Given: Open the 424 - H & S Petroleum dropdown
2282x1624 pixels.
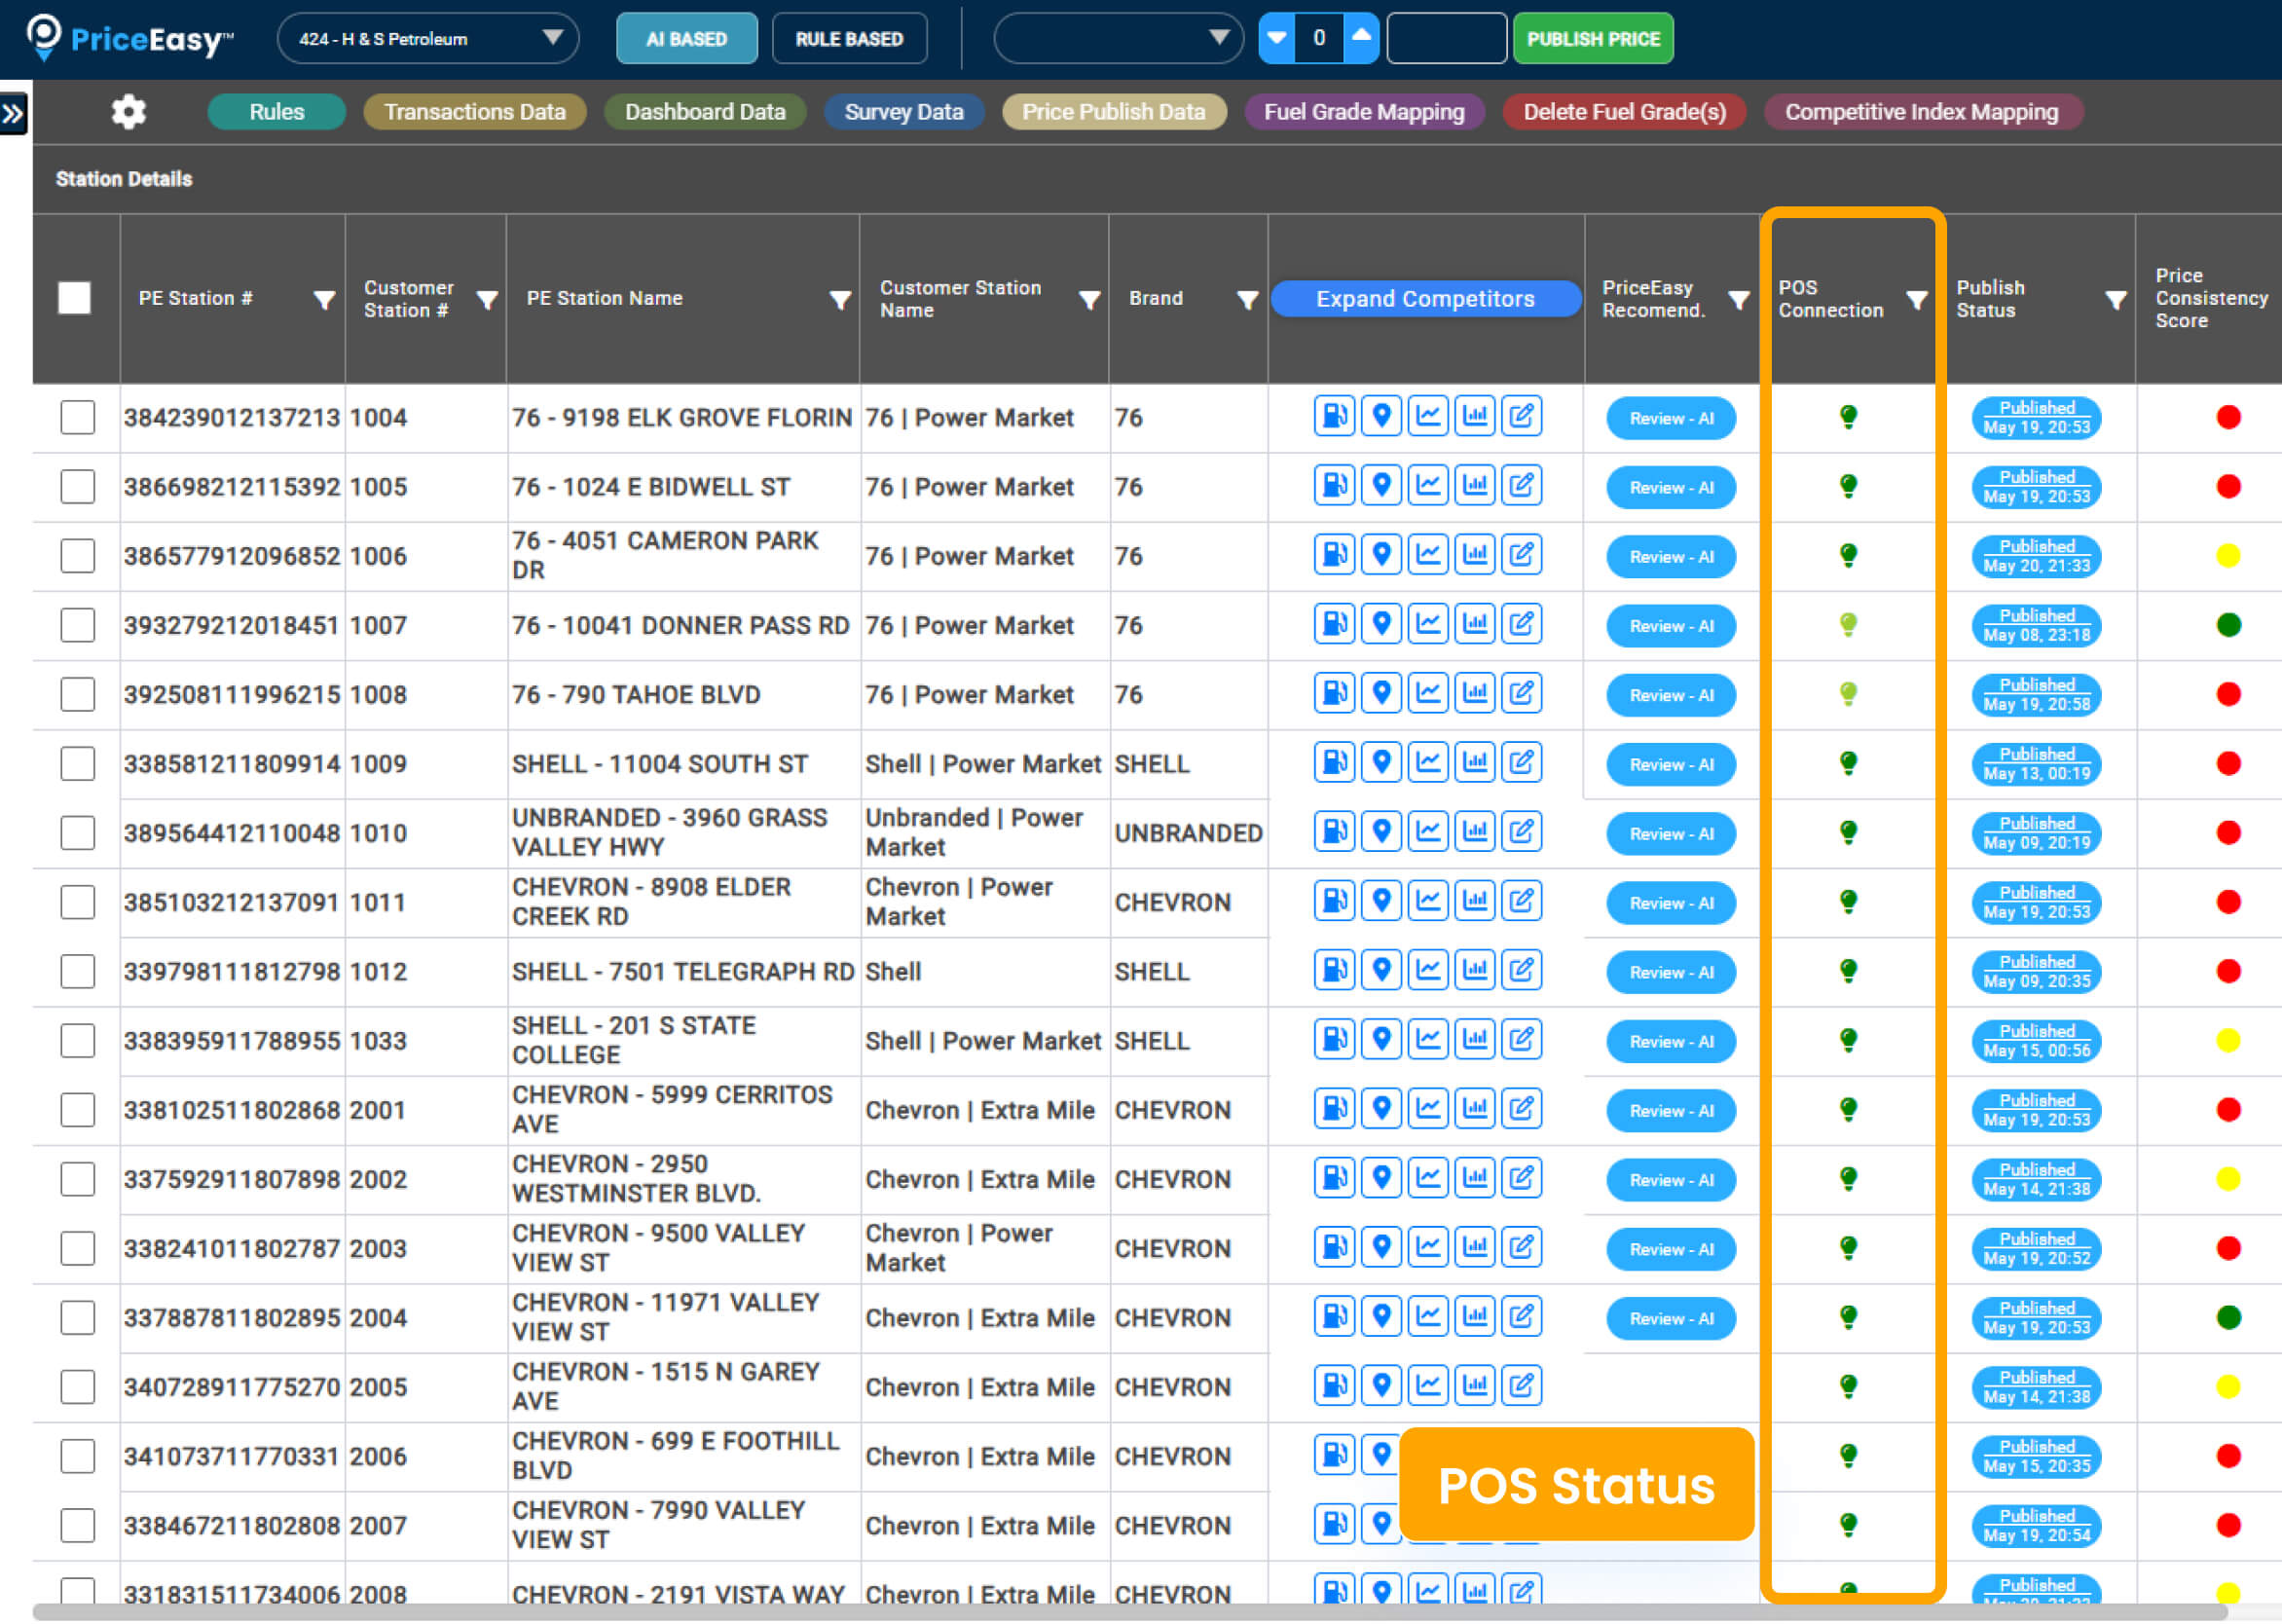Looking at the screenshot, I should click(x=427, y=39).
